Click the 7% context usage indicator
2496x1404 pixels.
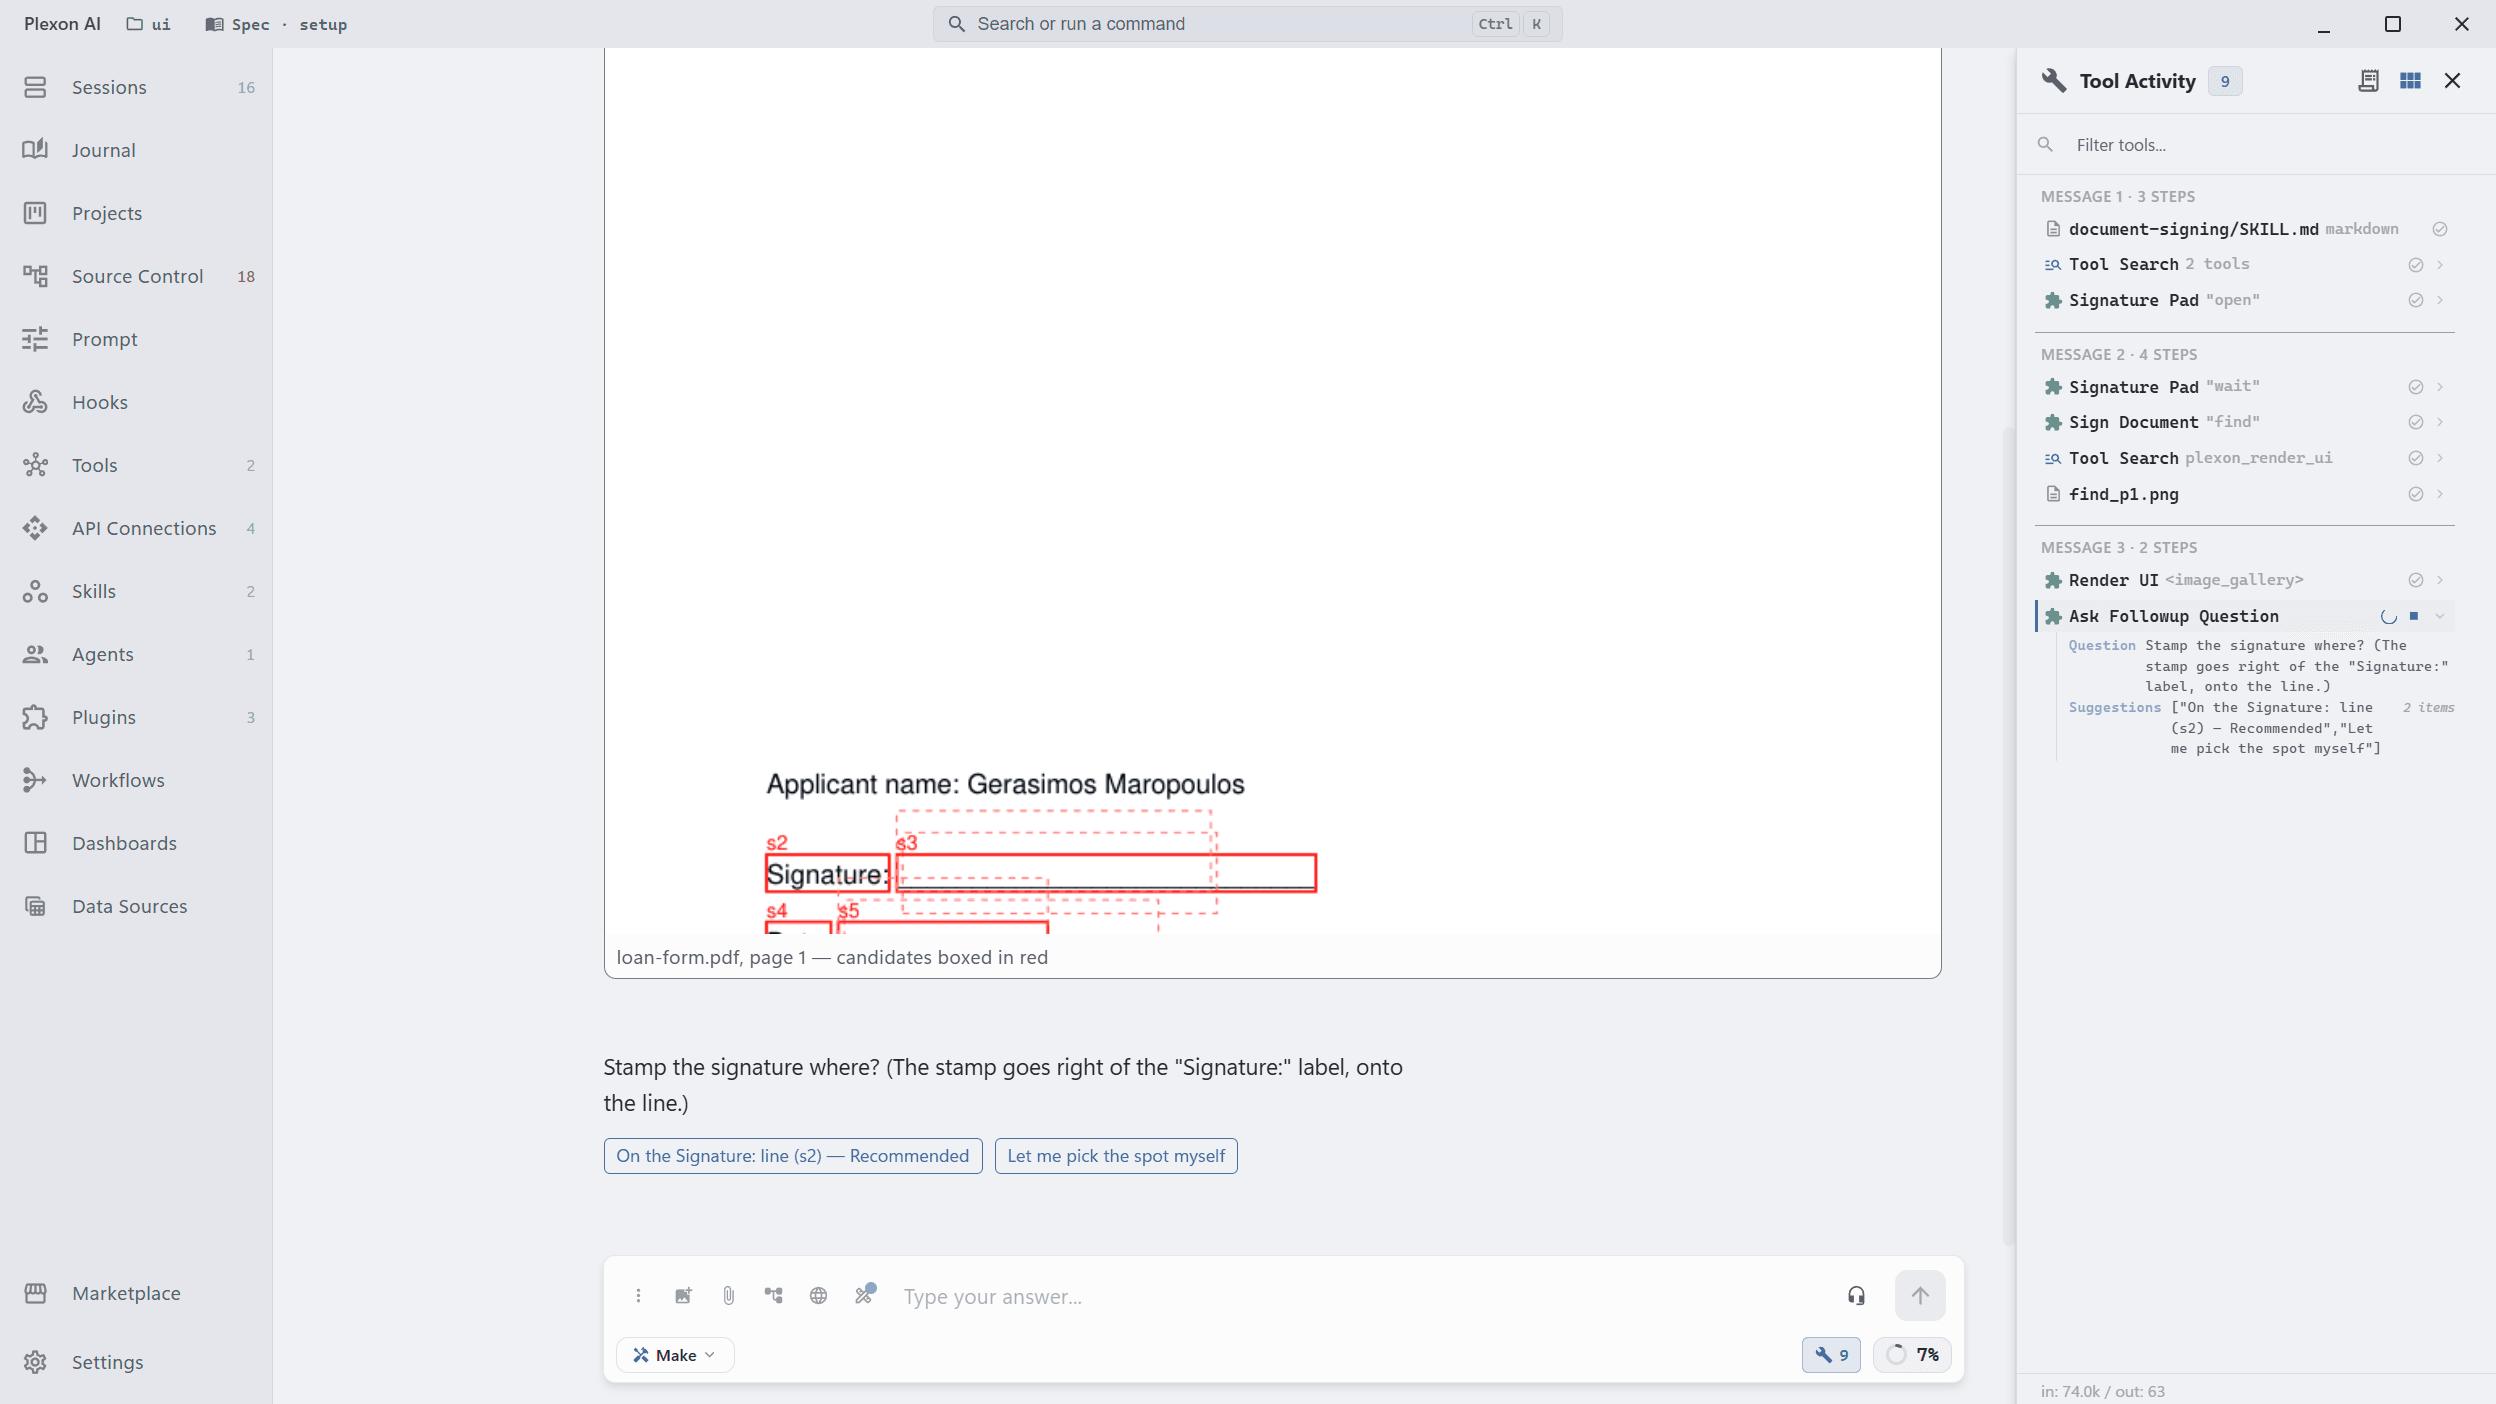pyautogui.click(x=1912, y=1355)
